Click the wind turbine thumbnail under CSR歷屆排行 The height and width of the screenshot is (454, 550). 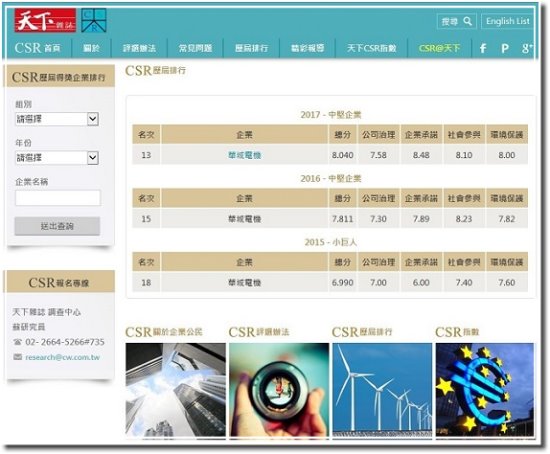(382, 390)
